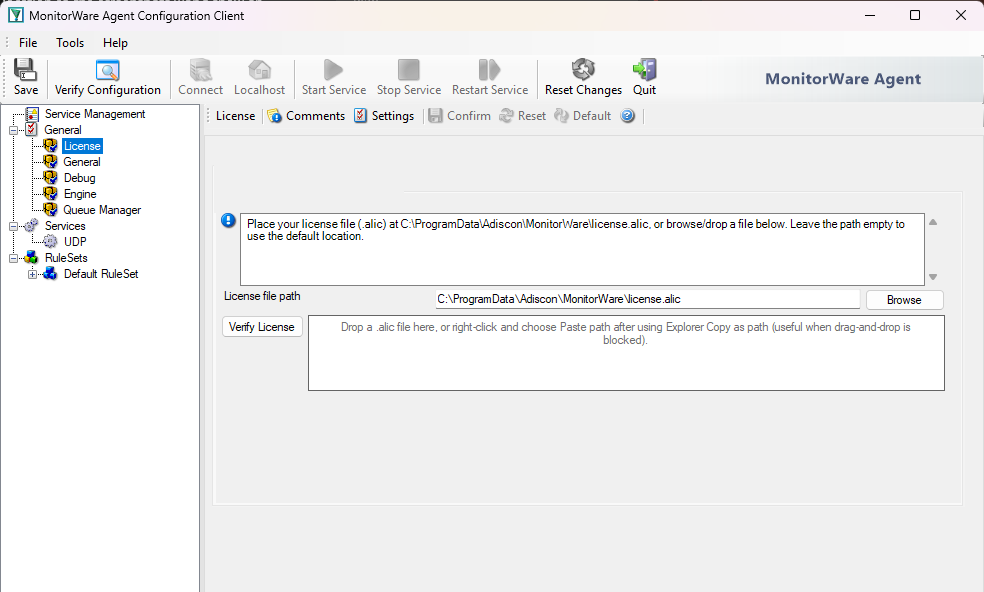
Task: Select the Engine tree node
Action: [80, 194]
